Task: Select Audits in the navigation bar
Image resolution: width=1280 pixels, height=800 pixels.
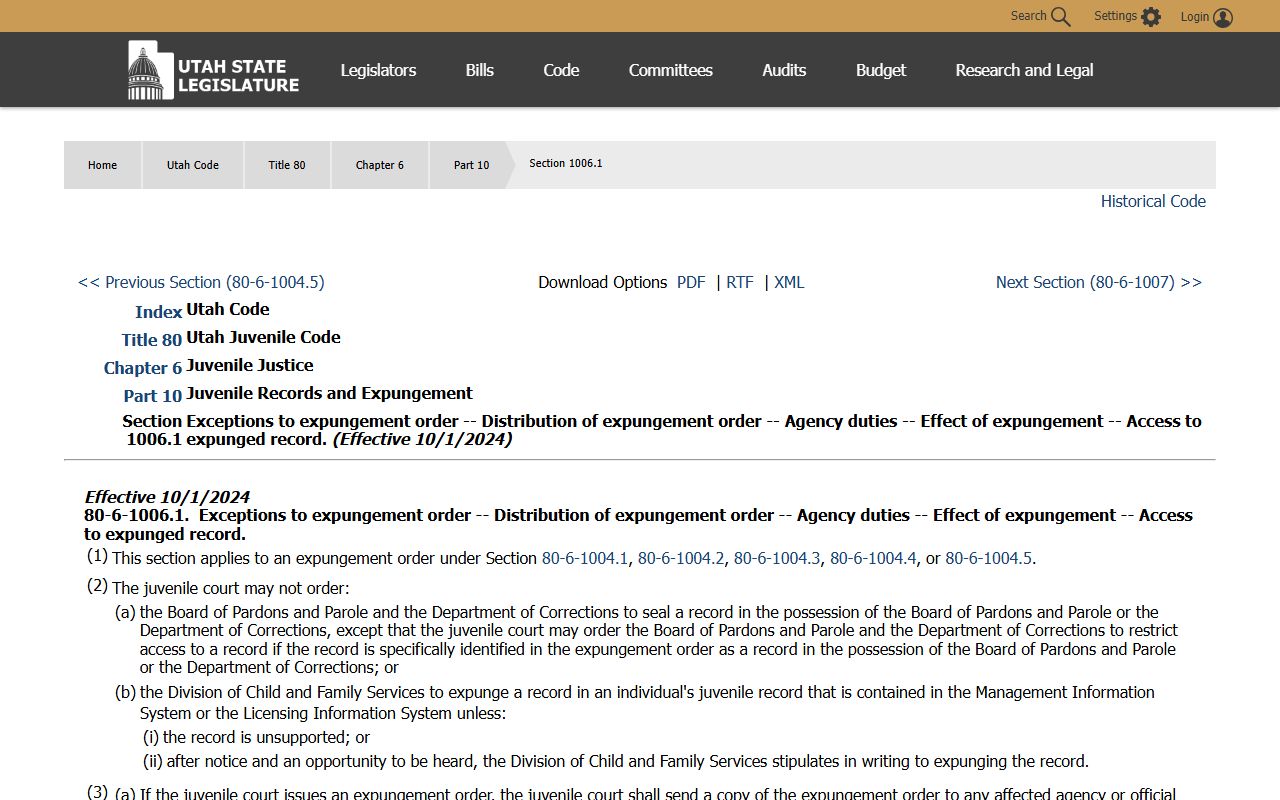Action: tap(784, 70)
